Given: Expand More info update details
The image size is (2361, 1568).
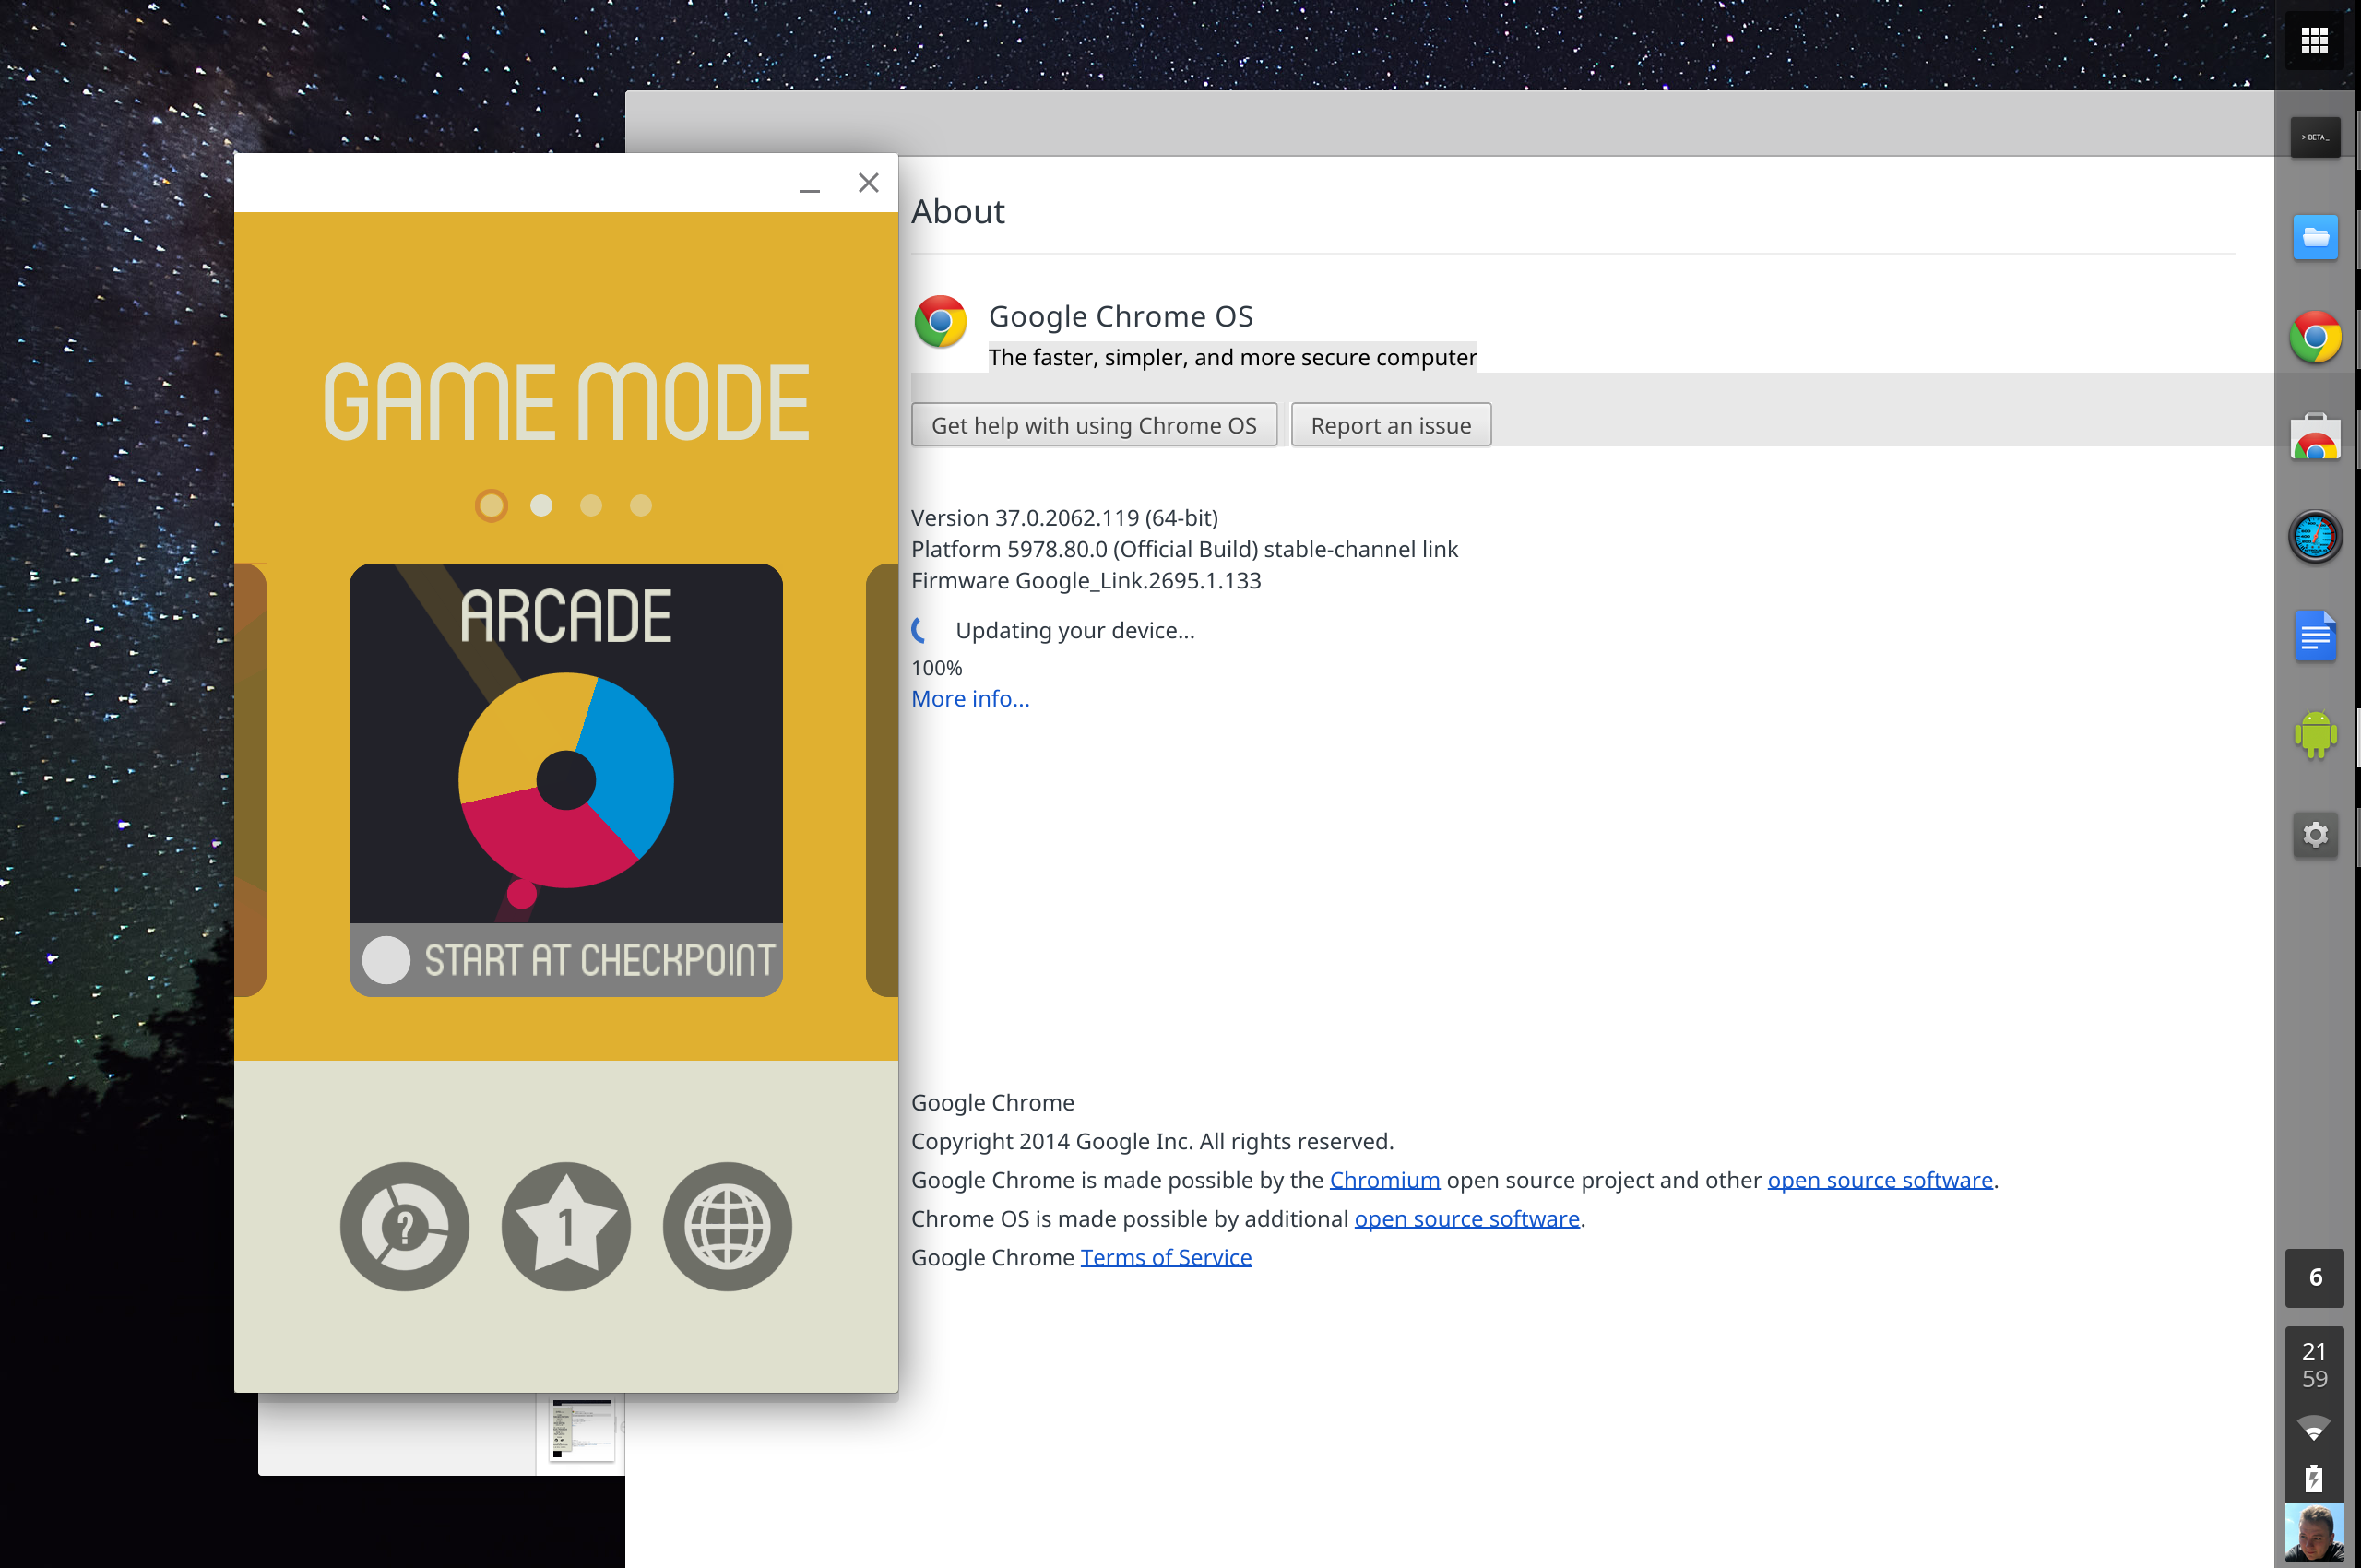Looking at the screenshot, I should pyautogui.click(x=967, y=698).
